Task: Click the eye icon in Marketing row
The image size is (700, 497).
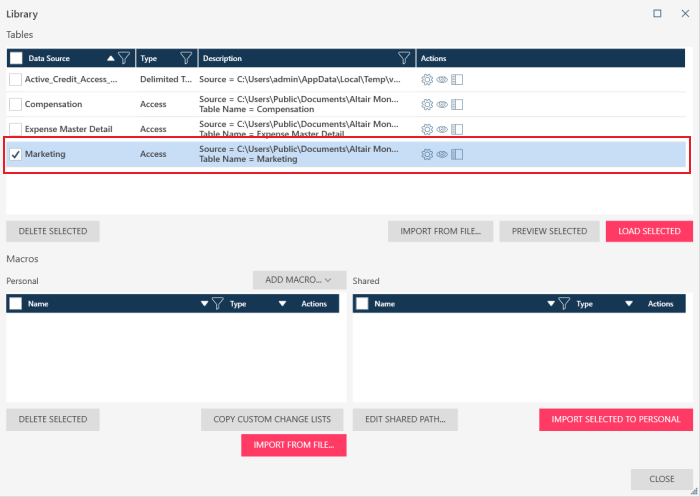Action: click(x=442, y=154)
